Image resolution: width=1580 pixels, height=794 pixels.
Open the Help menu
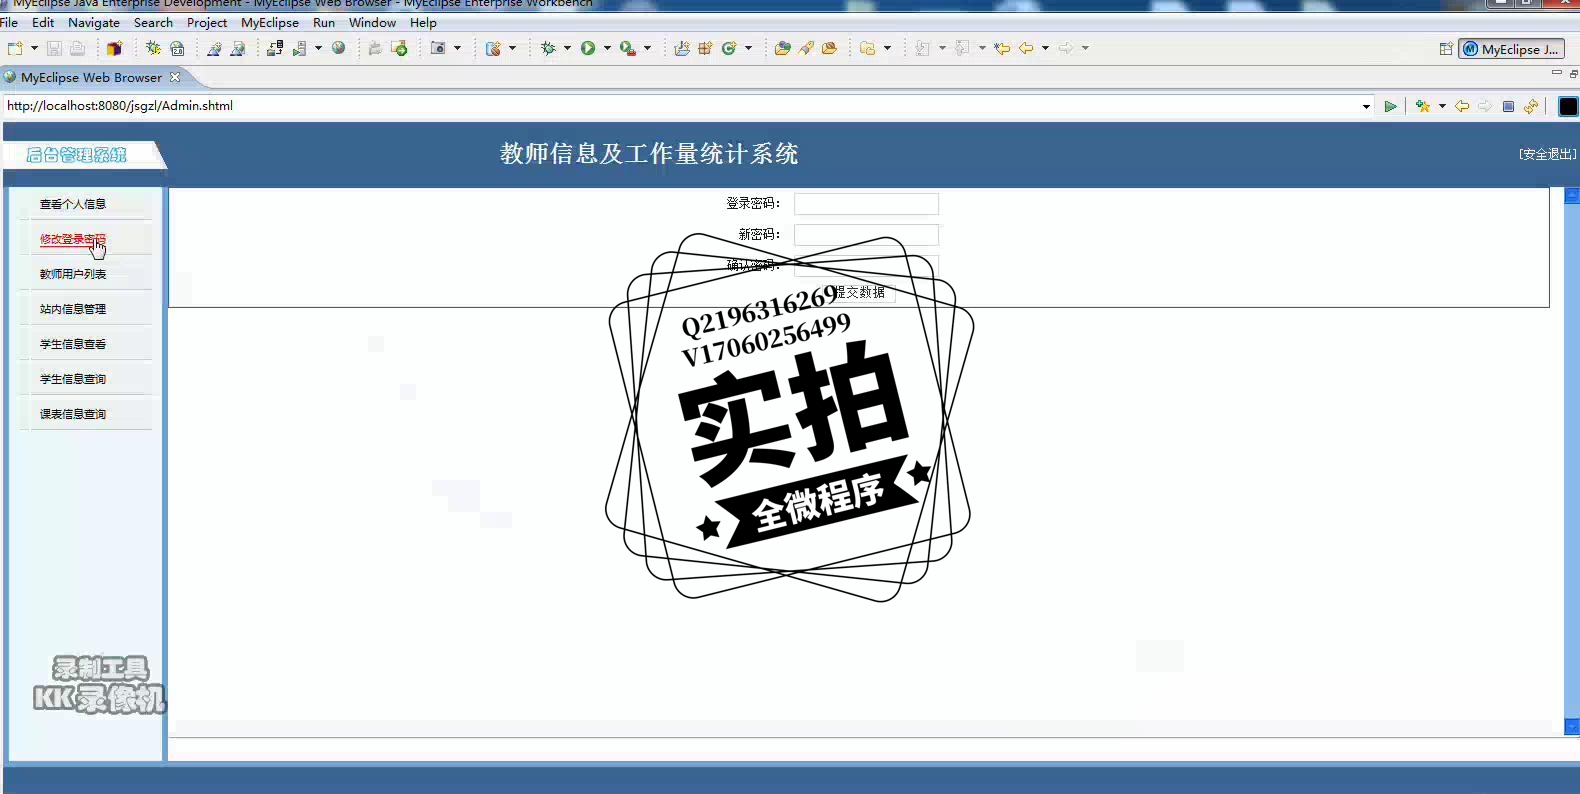423,22
